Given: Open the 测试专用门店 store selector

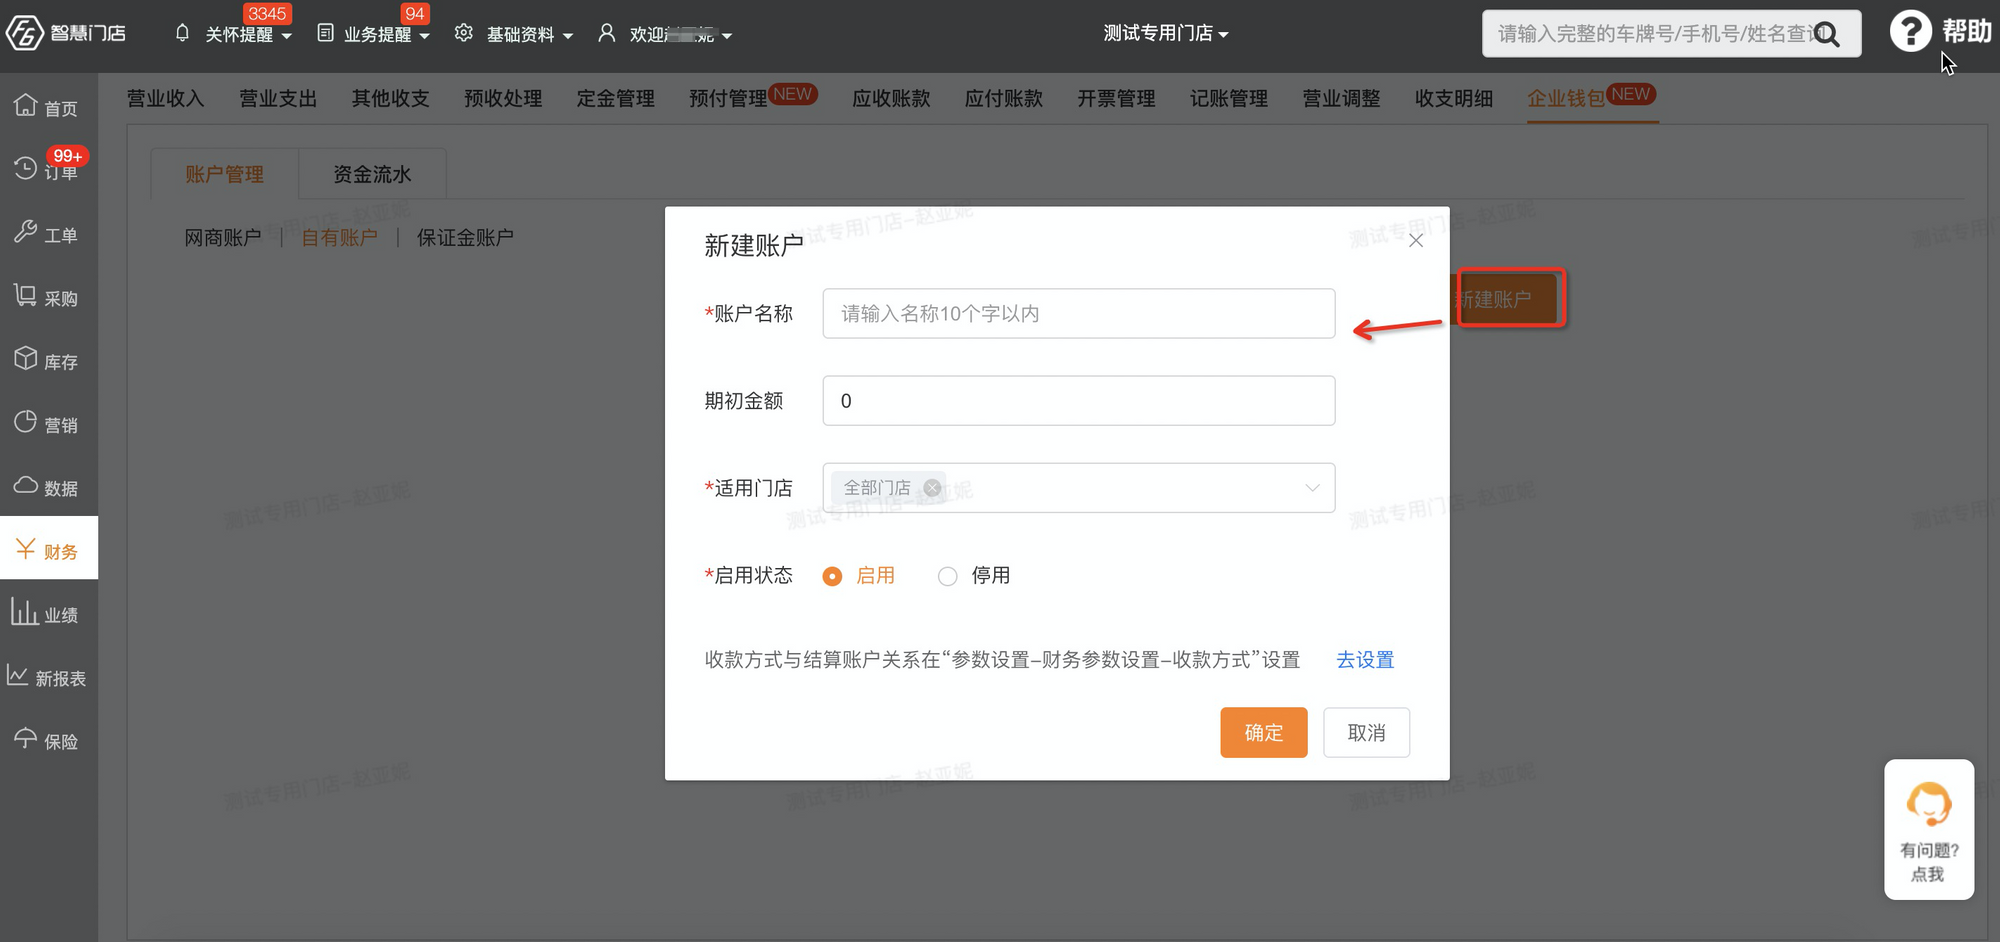Looking at the screenshot, I should point(1166,33).
